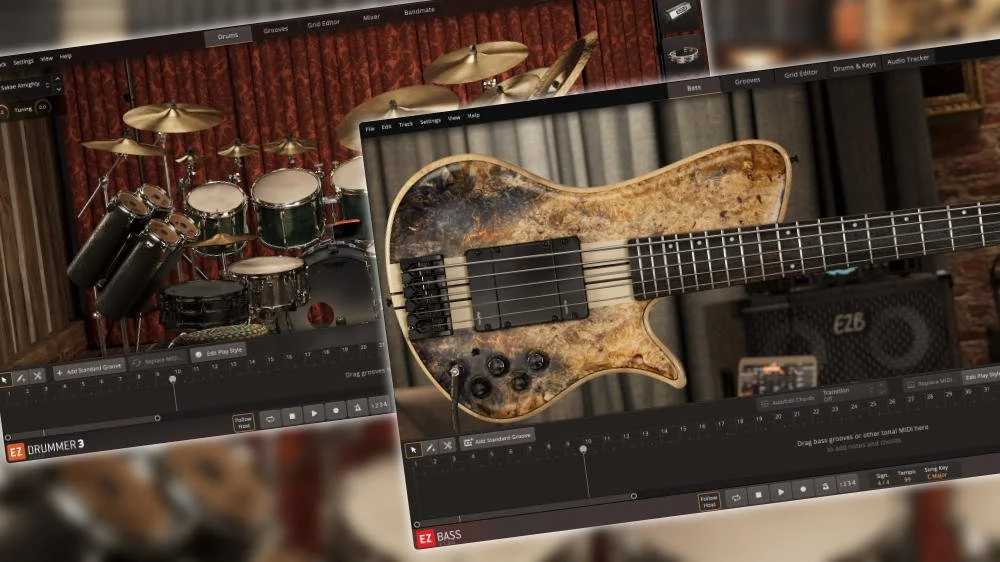1000x562 pixels.
Task: Select the cowbell percussion thumbnail in EZdrummer 3
Action: [679, 12]
